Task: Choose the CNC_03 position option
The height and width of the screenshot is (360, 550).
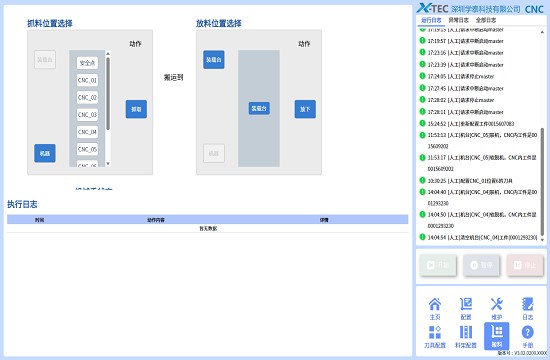Action: click(87, 115)
